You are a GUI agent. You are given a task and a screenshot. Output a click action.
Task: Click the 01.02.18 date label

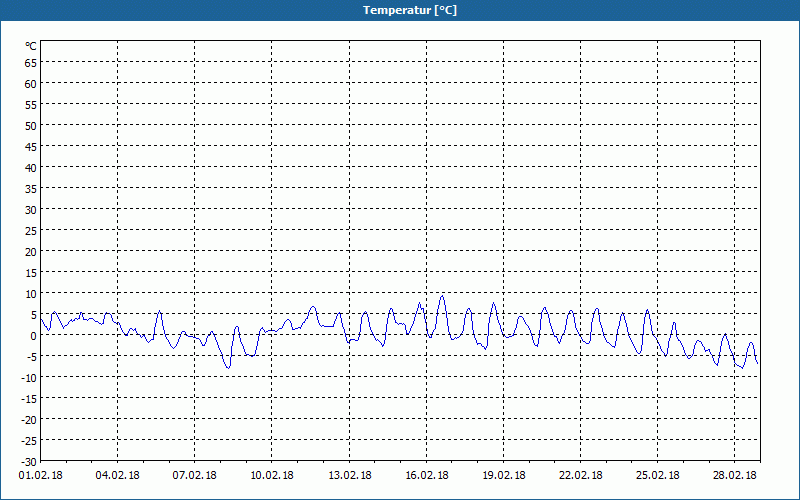(x=40, y=476)
